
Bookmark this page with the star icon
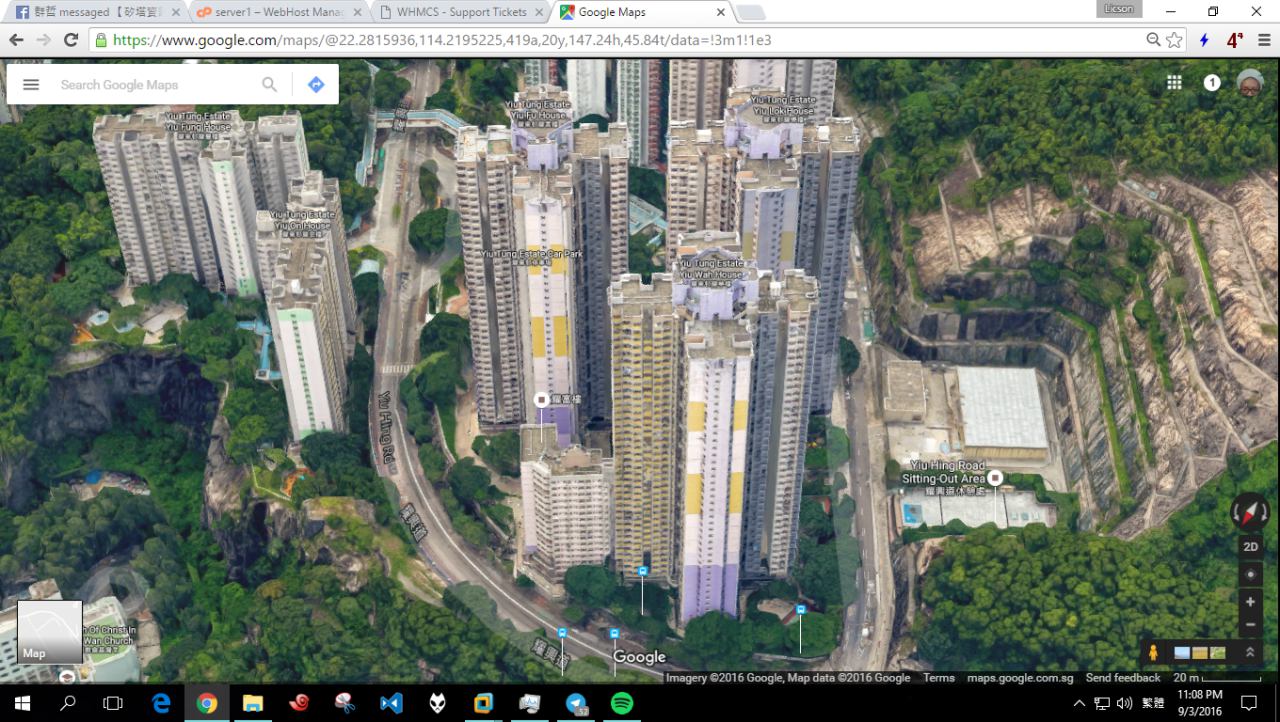click(x=1175, y=40)
